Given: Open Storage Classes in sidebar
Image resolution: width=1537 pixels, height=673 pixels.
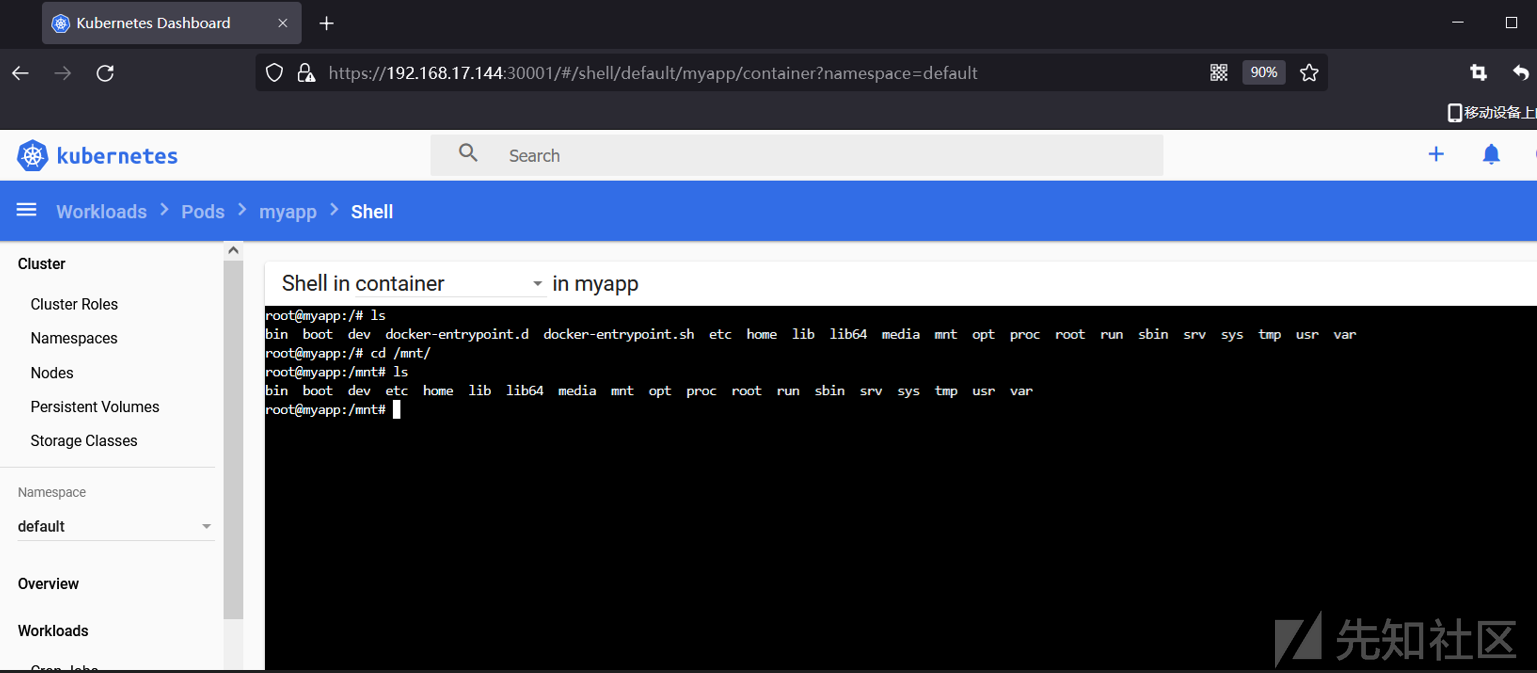Looking at the screenshot, I should (84, 441).
